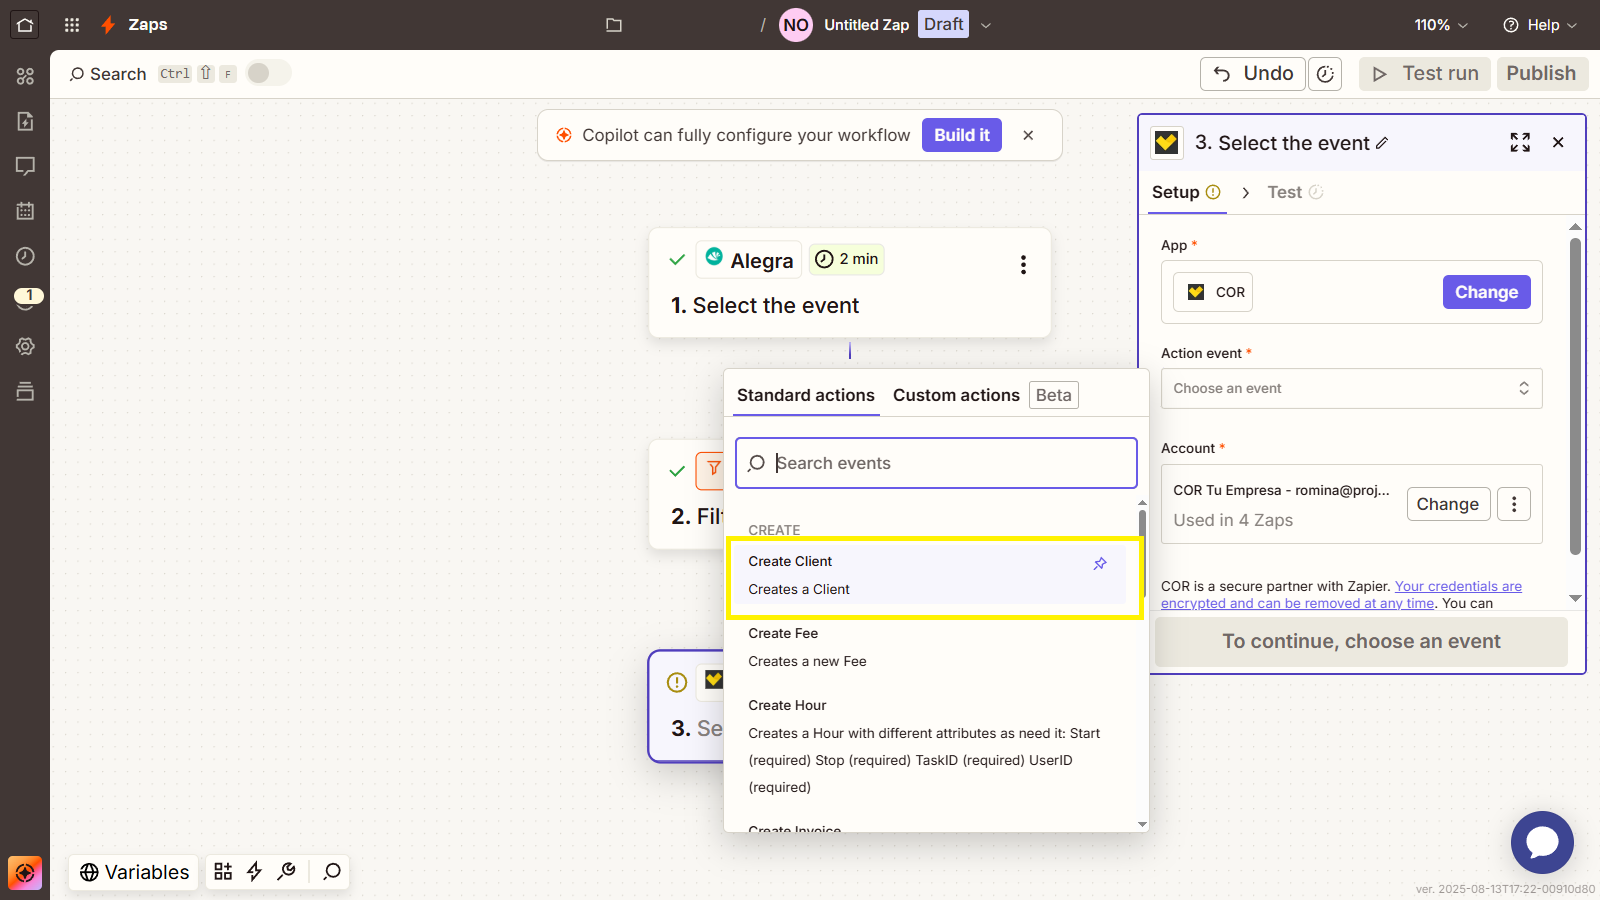Go to the Zapier home icon
The image size is (1600, 900).
click(25, 25)
